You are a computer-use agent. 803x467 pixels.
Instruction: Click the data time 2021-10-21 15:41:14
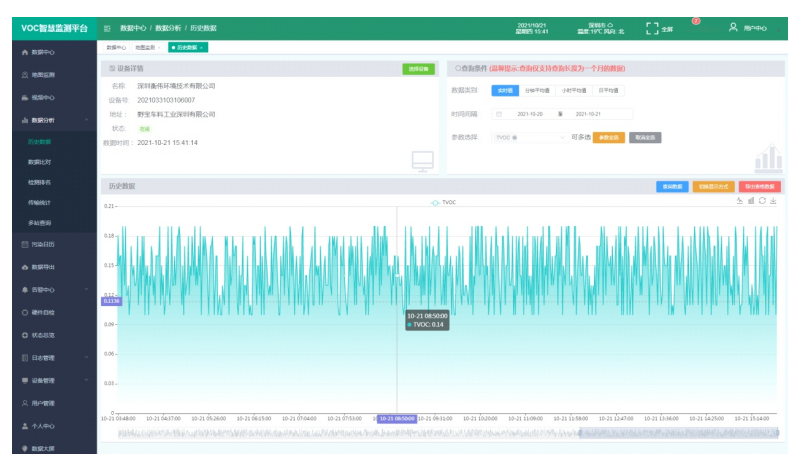(167, 142)
